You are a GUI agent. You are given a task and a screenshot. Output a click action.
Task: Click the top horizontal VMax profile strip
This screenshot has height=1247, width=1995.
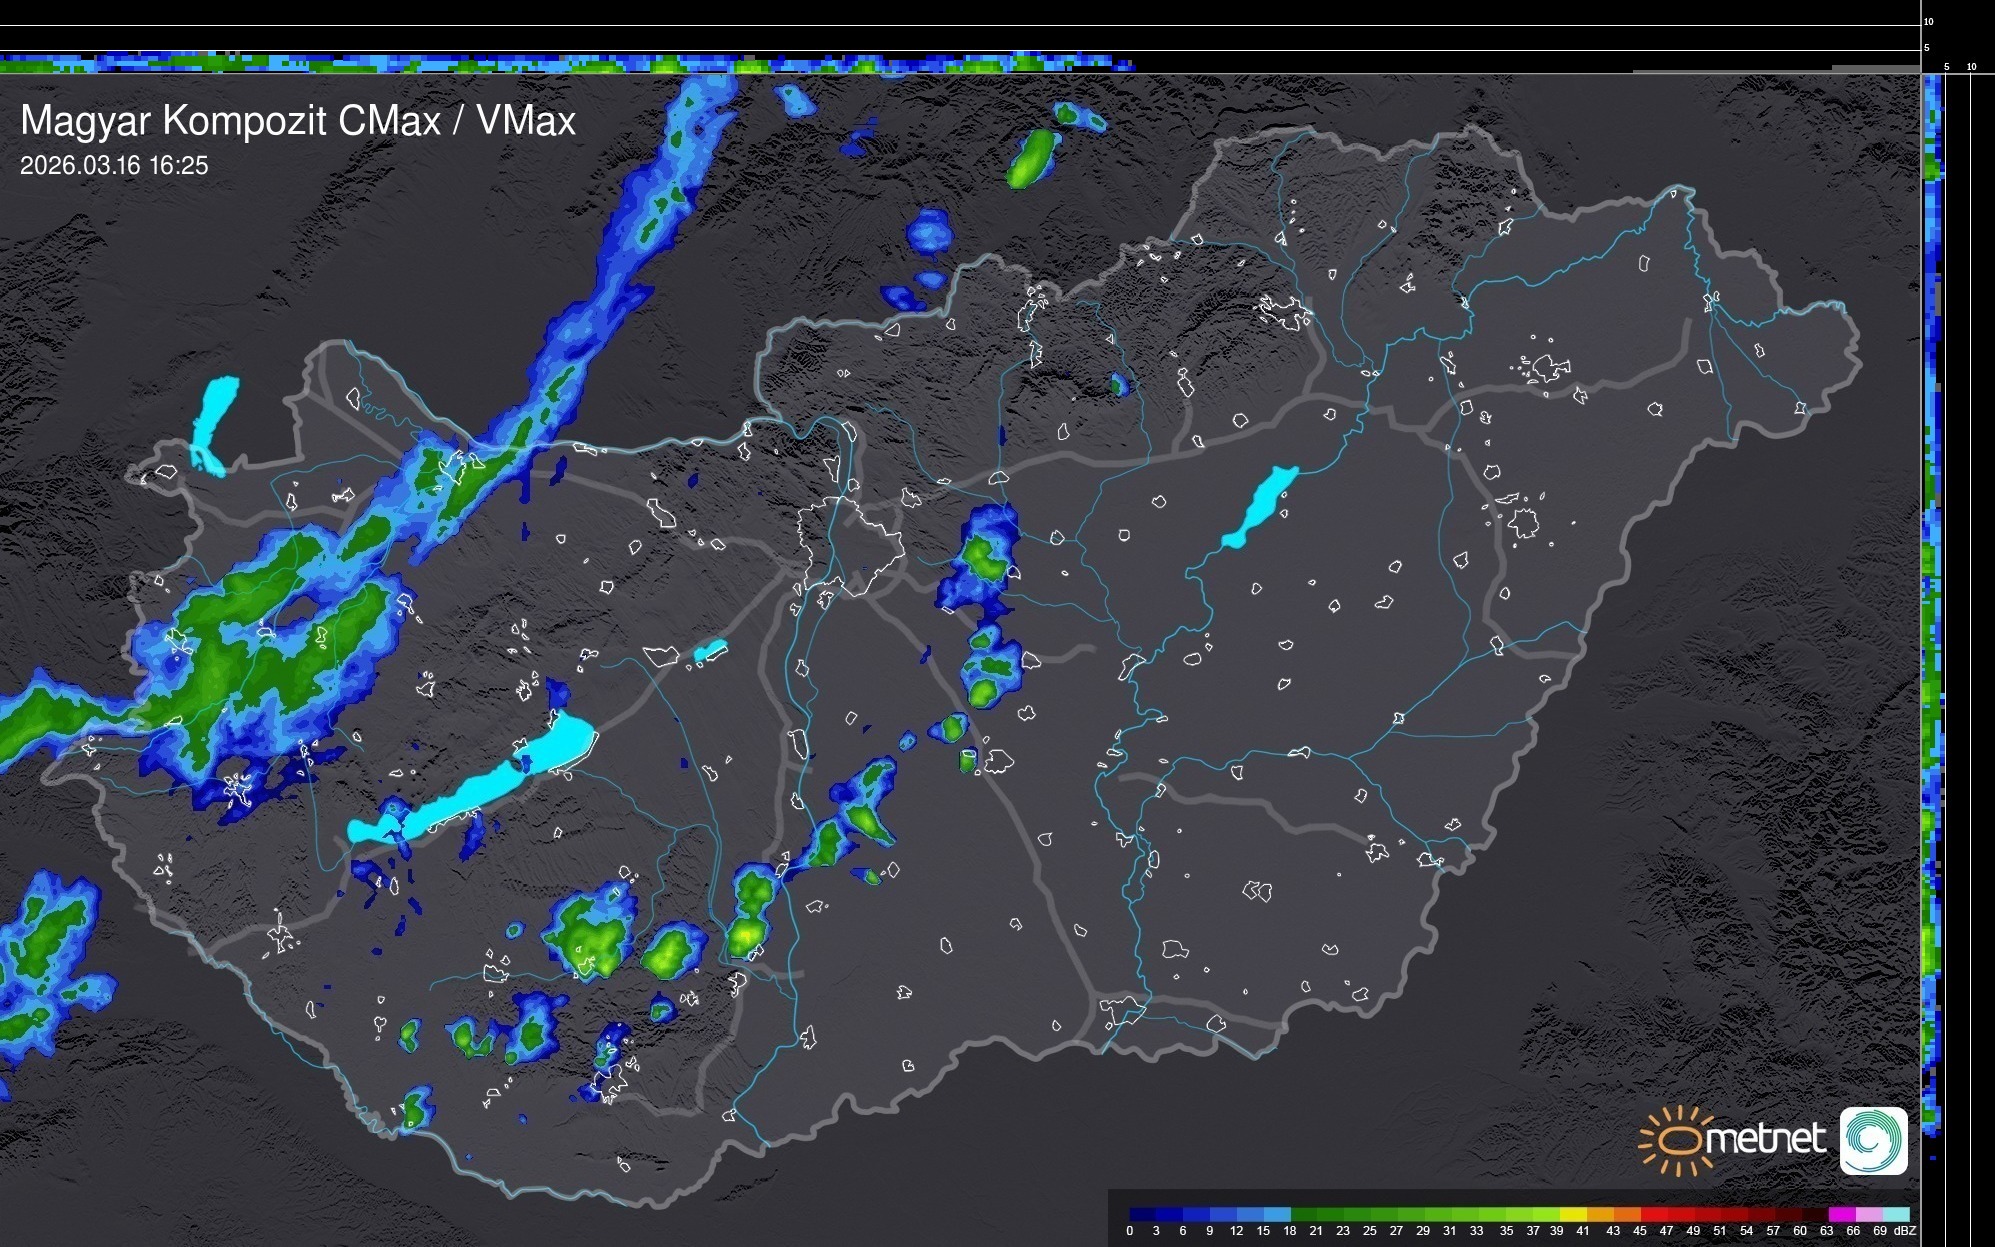click(x=560, y=64)
